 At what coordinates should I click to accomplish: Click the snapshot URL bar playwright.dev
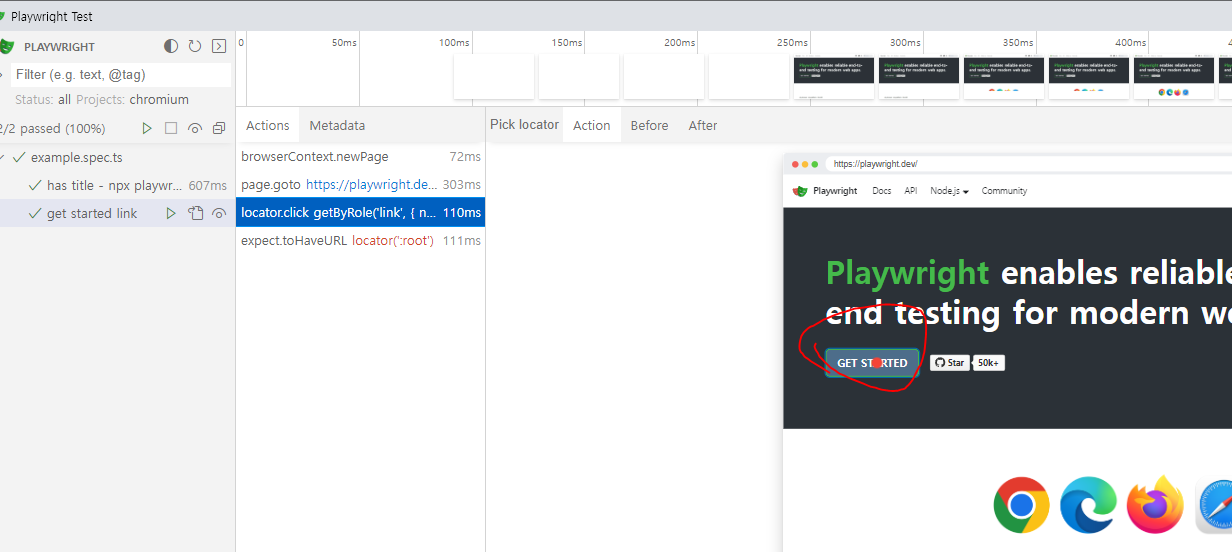(x=1030, y=164)
